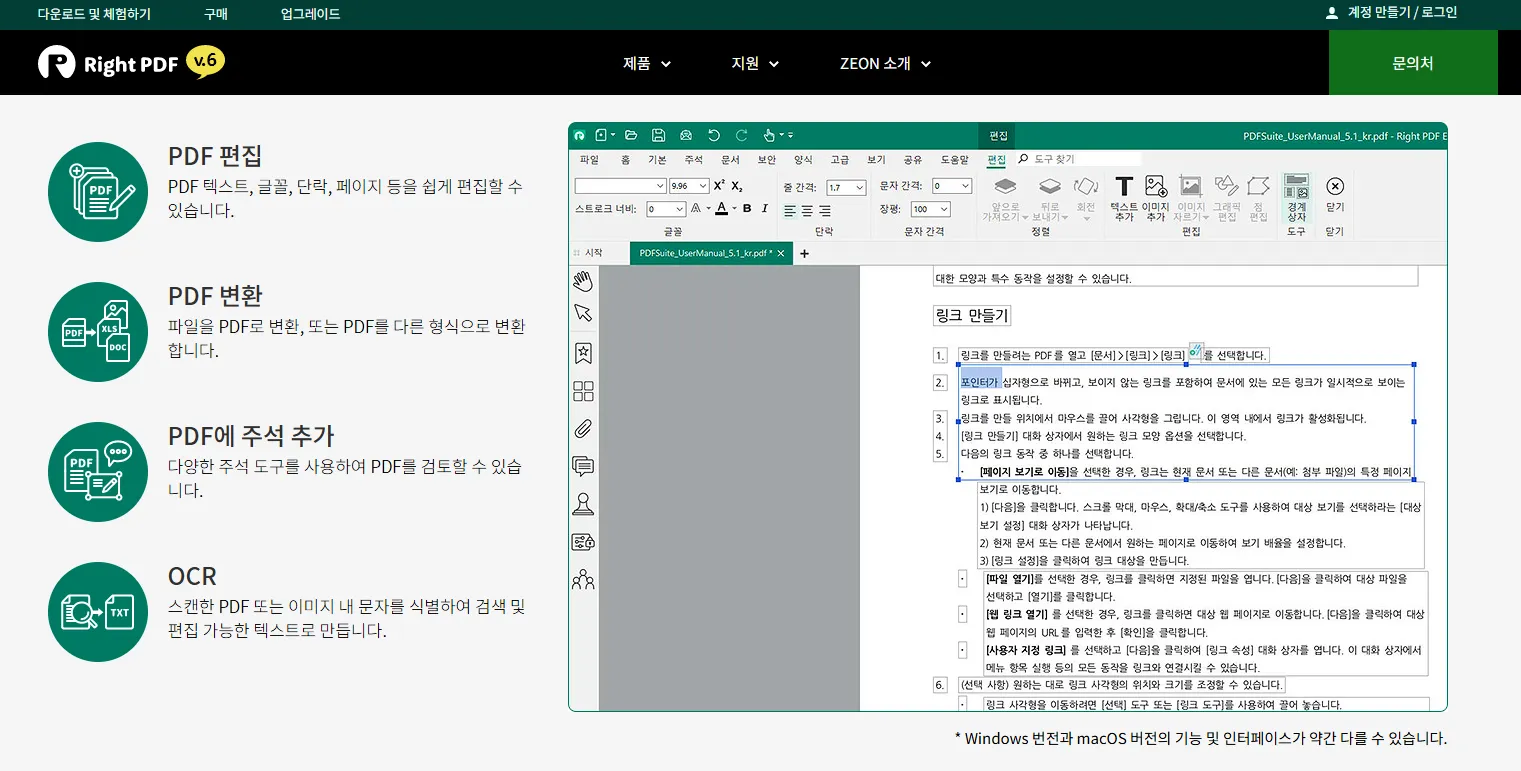Switch to the 보안 ribbon tab
This screenshot has height=771, width=1521.
[767, 159]
